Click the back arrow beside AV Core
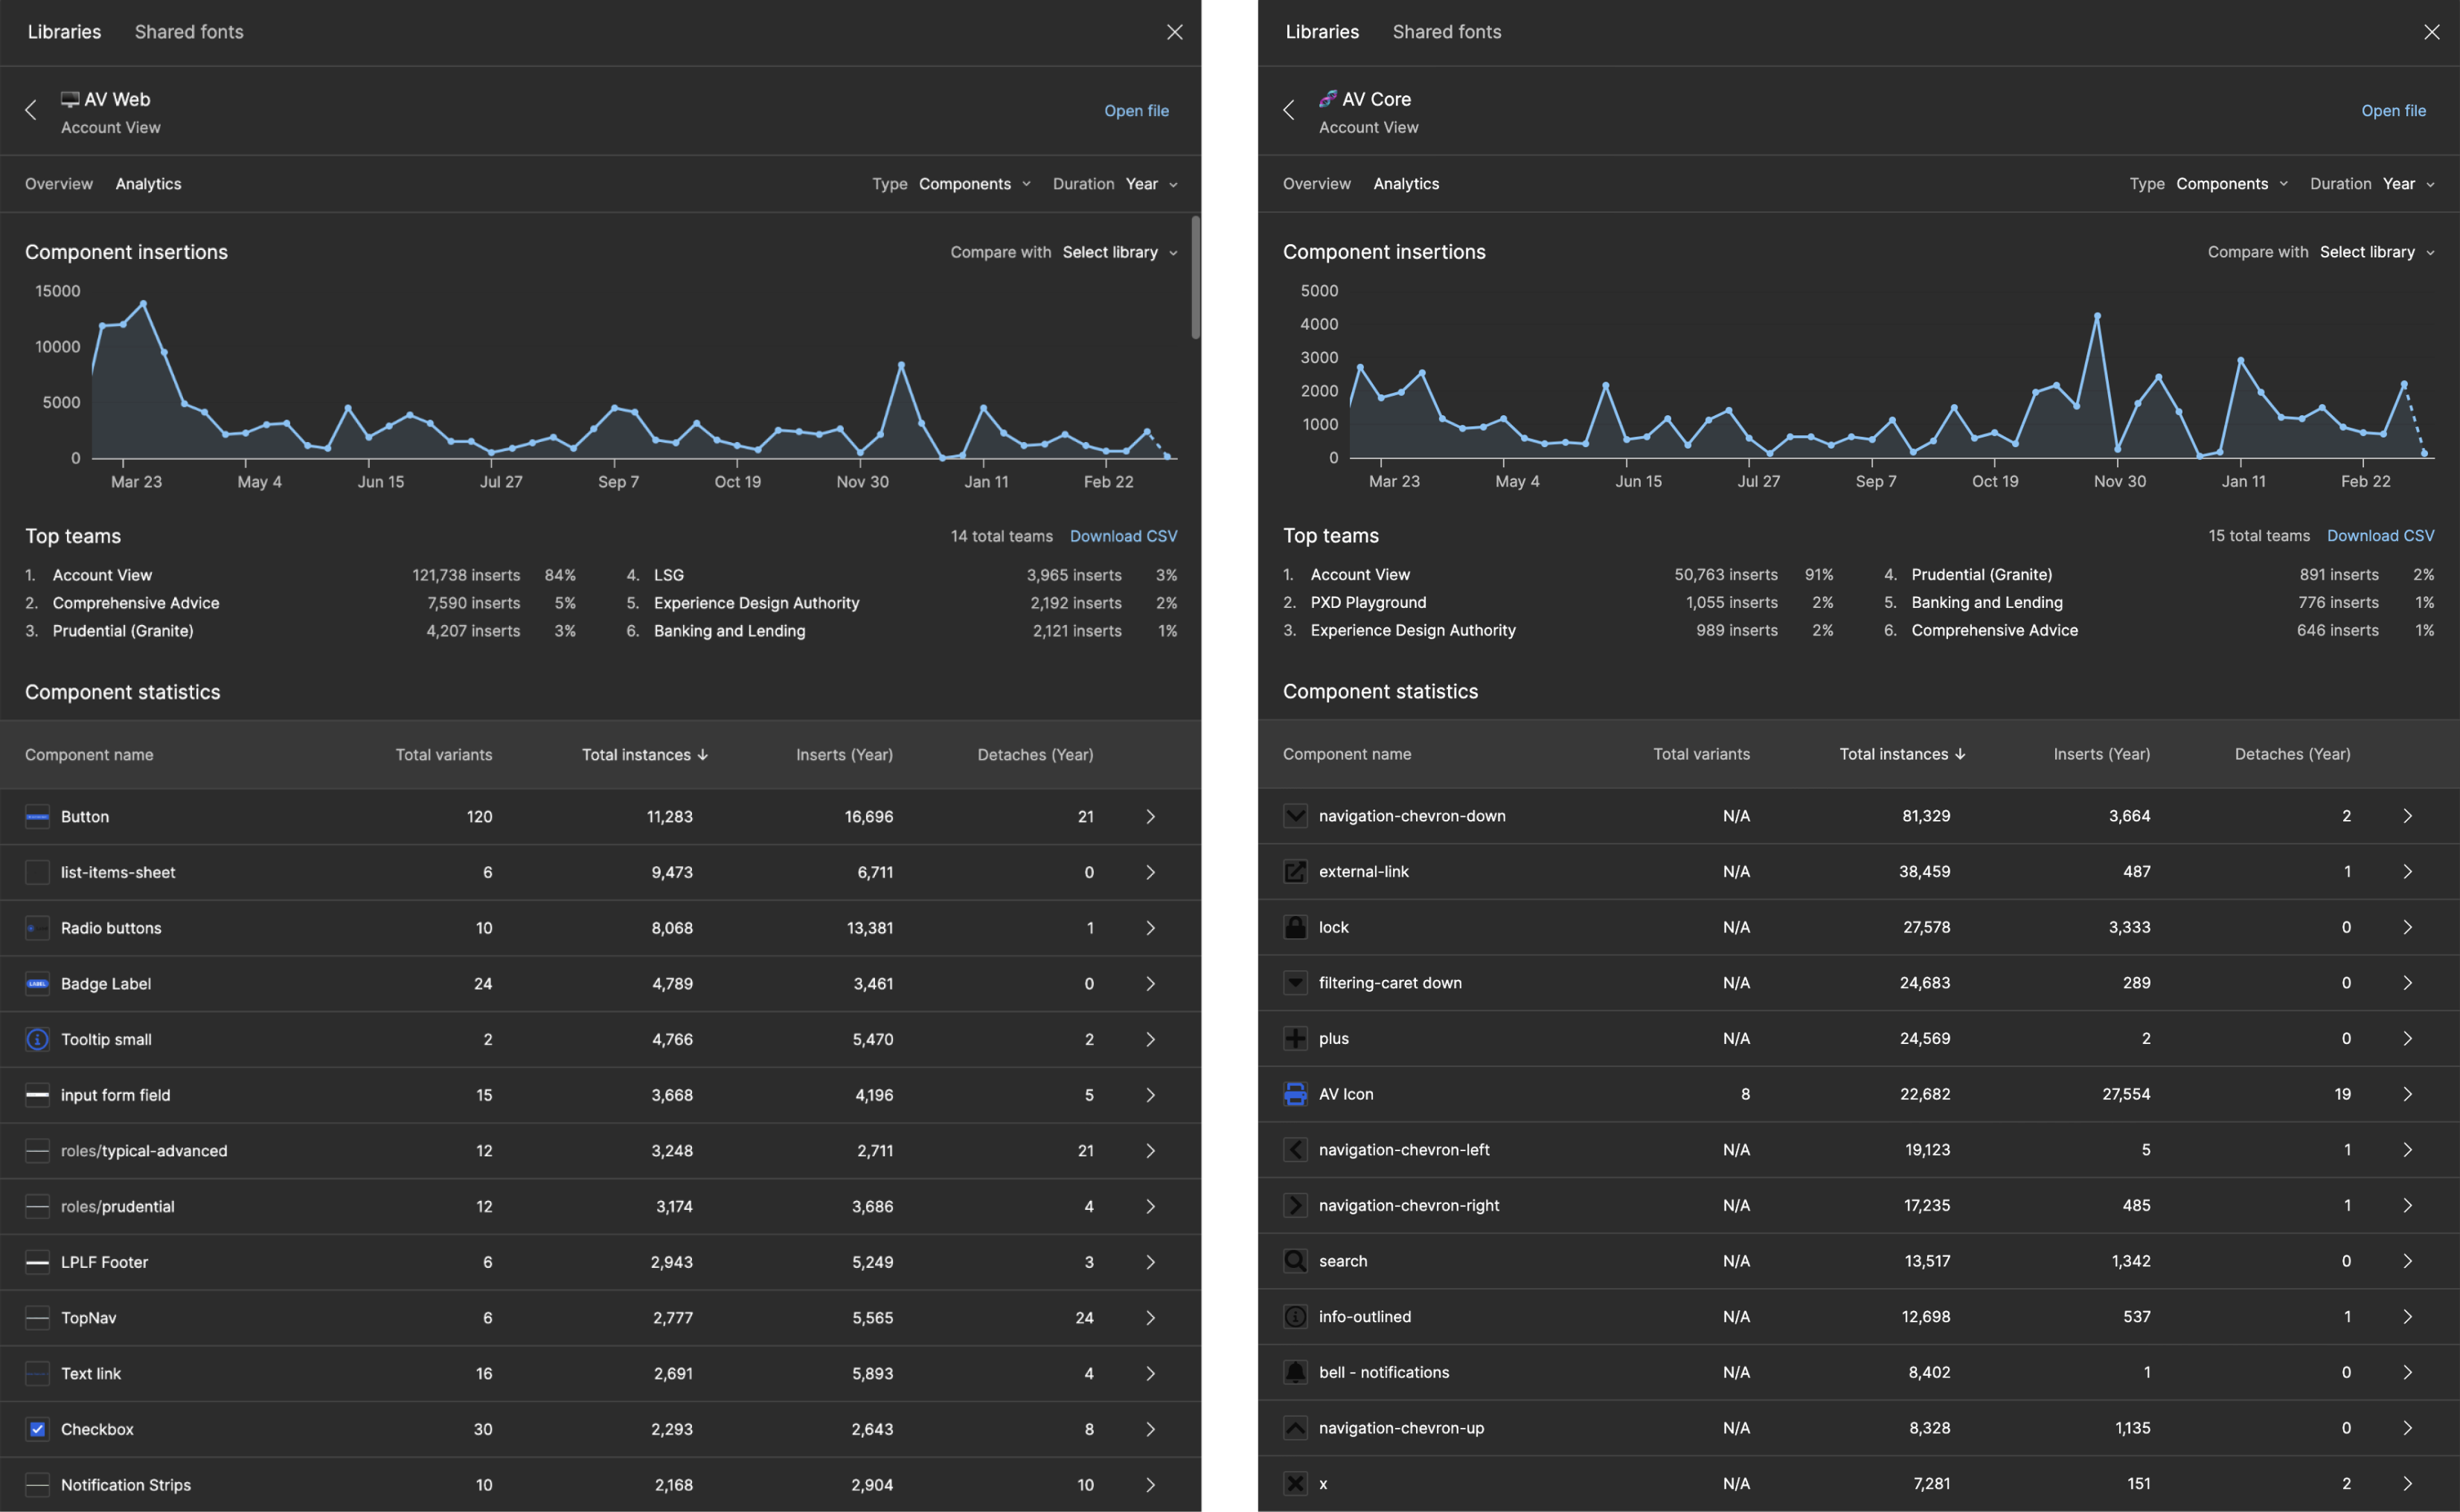 1289,111
